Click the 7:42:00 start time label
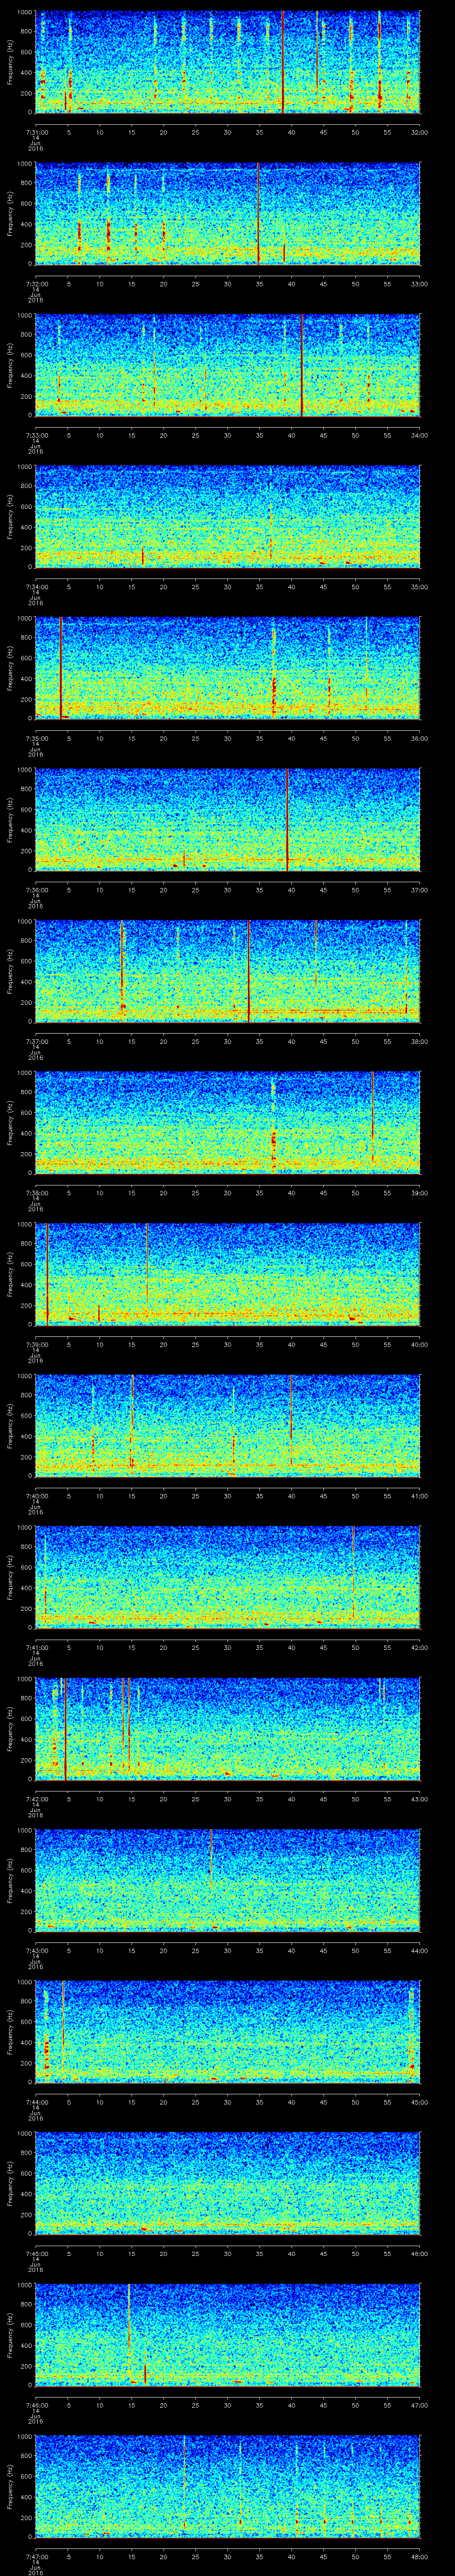Image resolution: width=455 pixels, height=2576 pixels. point(36,1799)
